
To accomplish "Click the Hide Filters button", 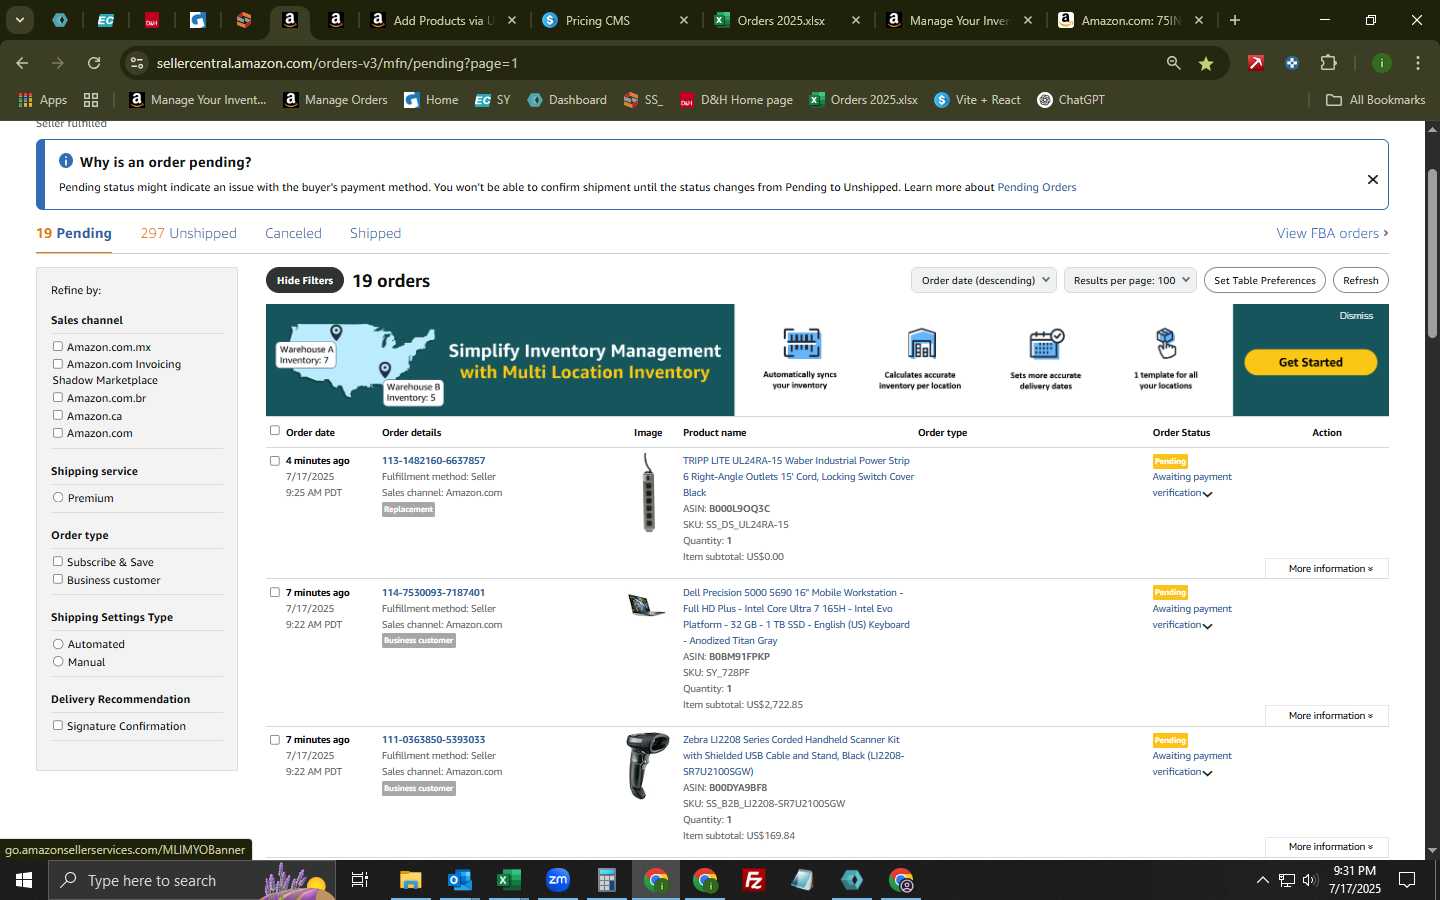I will coord(305,280).
